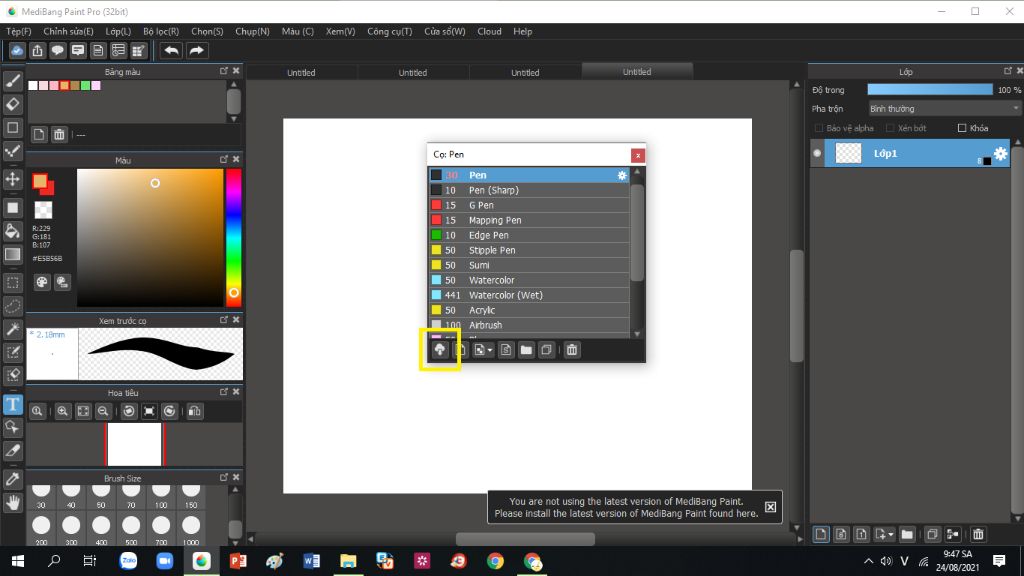Click rotate left icon in Navigator panel

tap(129, 411)
